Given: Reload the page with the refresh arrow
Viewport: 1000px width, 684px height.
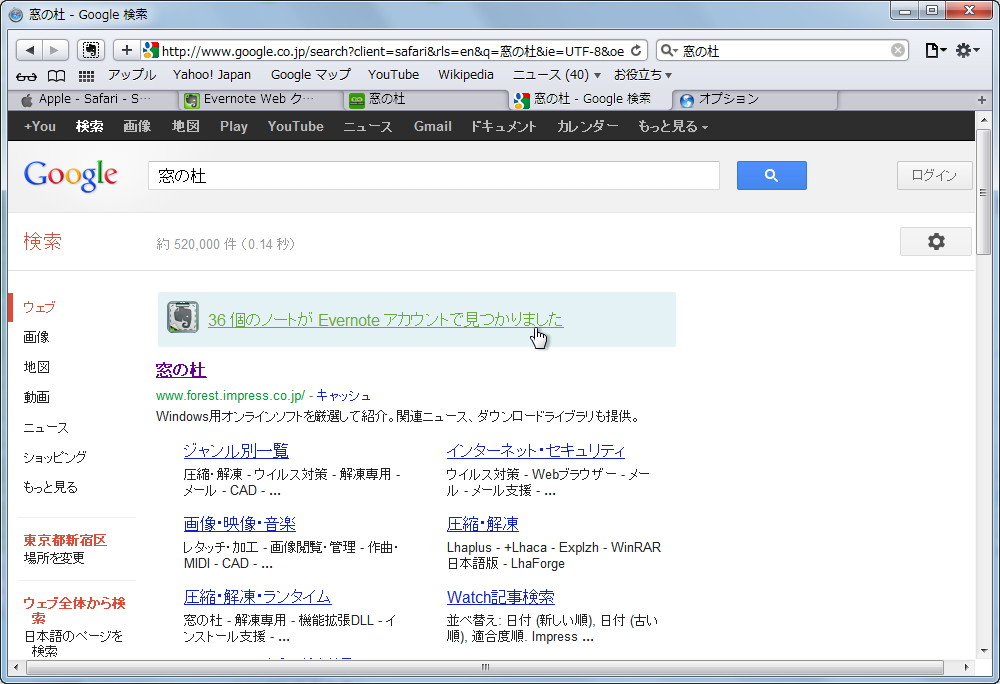Looking at the screenshot, I should coord(637,50).
